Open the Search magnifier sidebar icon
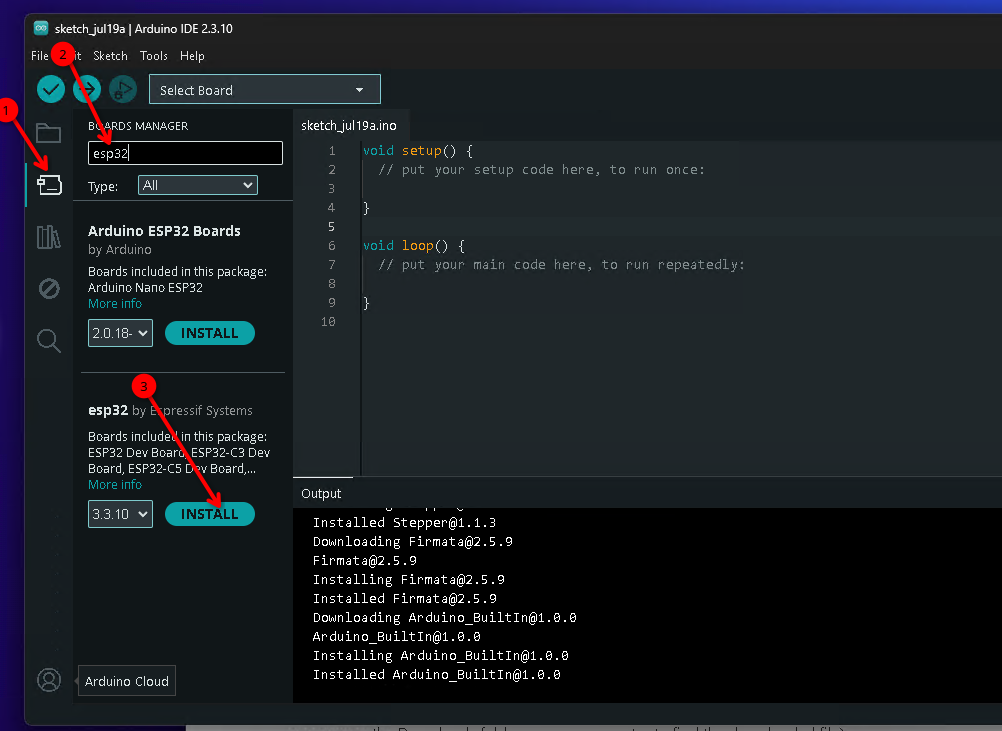This screenshot has width=1002, height=731. tap(49, 341)
